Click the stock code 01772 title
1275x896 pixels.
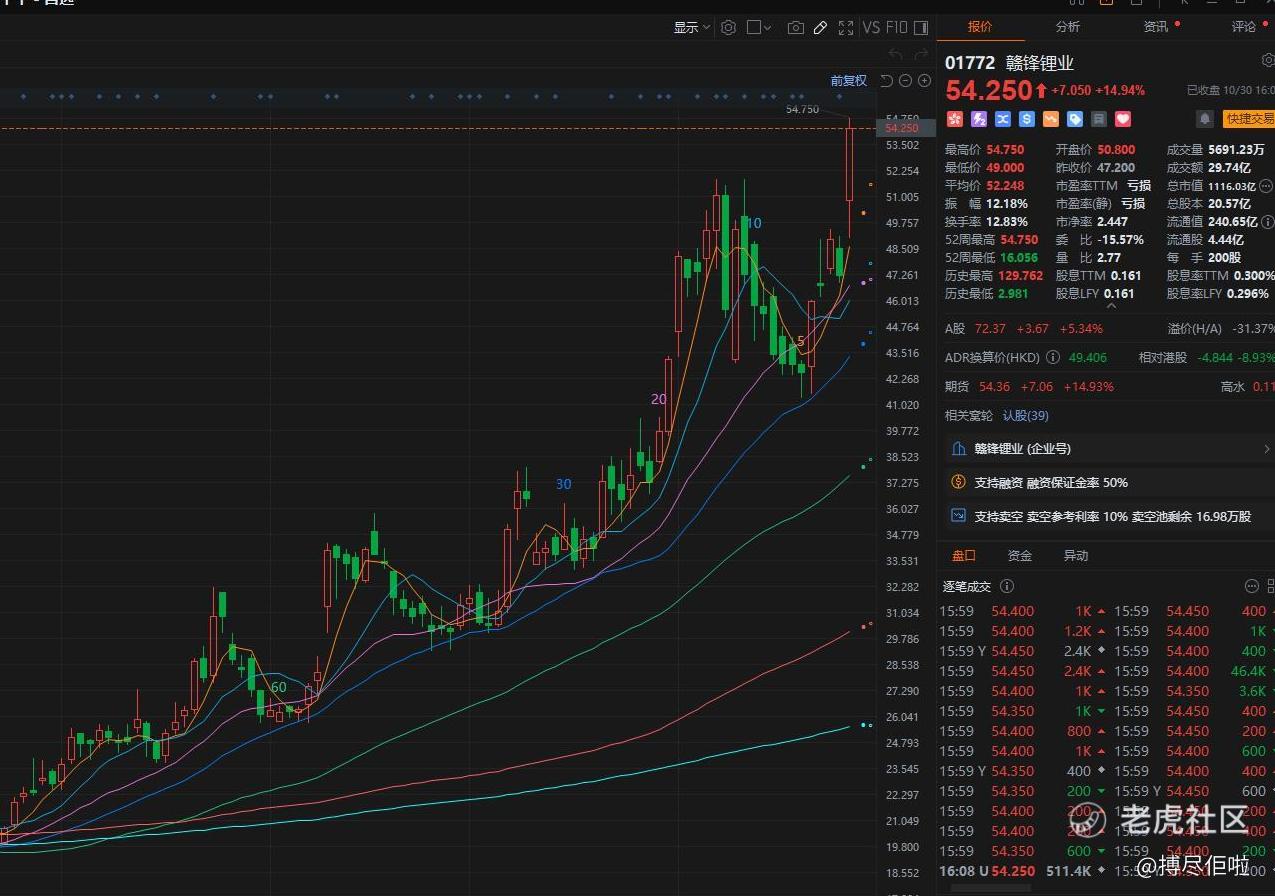pyautogui.click(x=970, y=63)
